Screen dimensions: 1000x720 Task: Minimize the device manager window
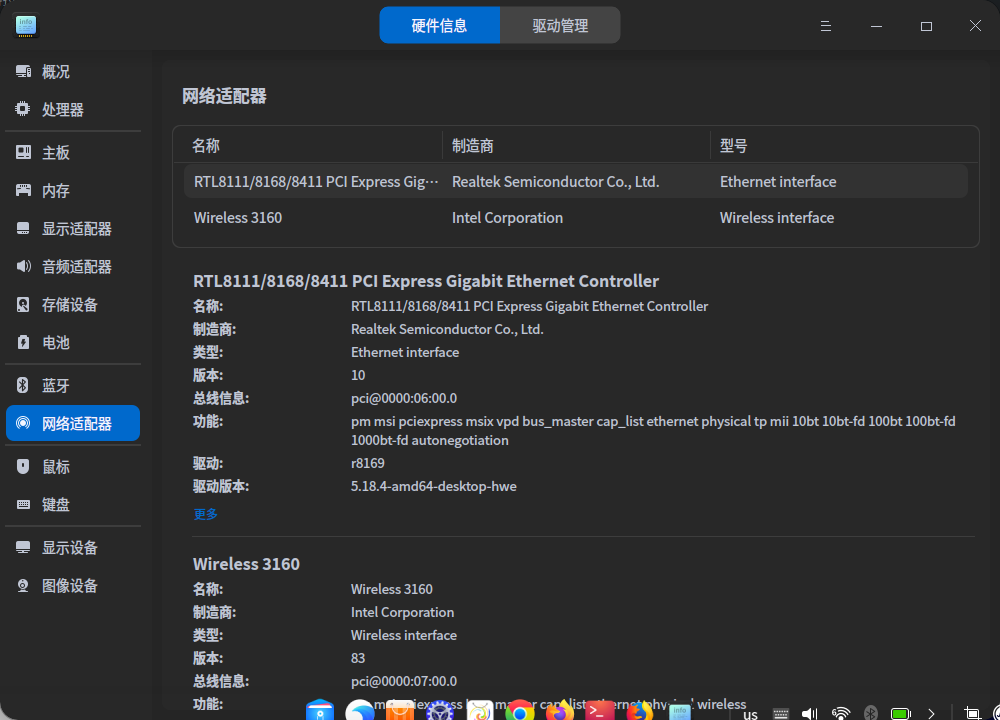(x=876, y=26)
